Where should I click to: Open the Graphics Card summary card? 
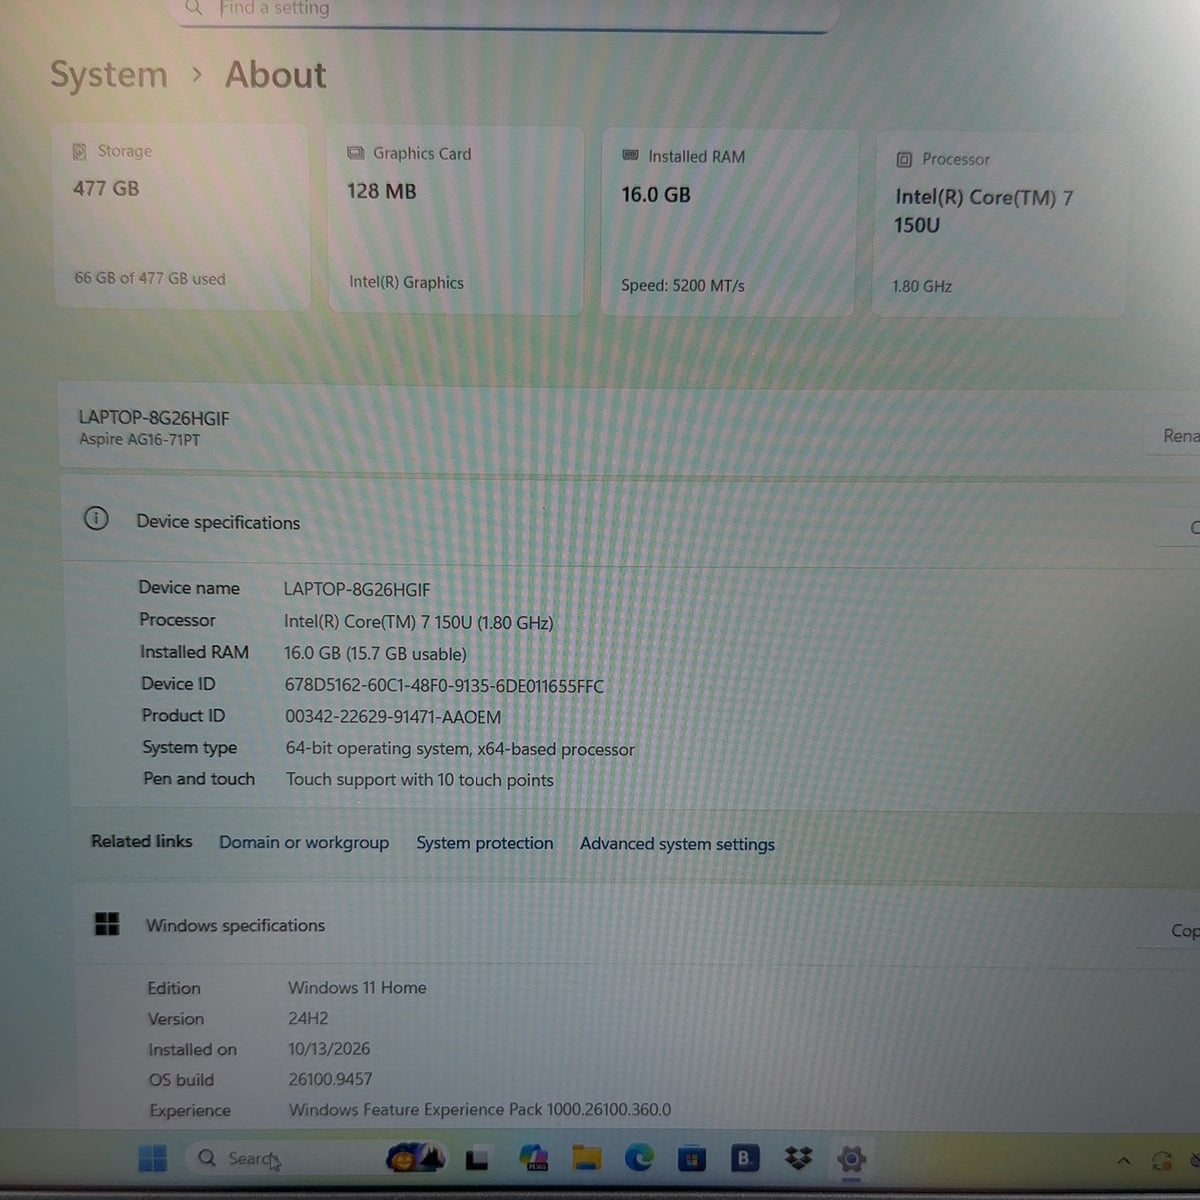[x=456, y=221]
